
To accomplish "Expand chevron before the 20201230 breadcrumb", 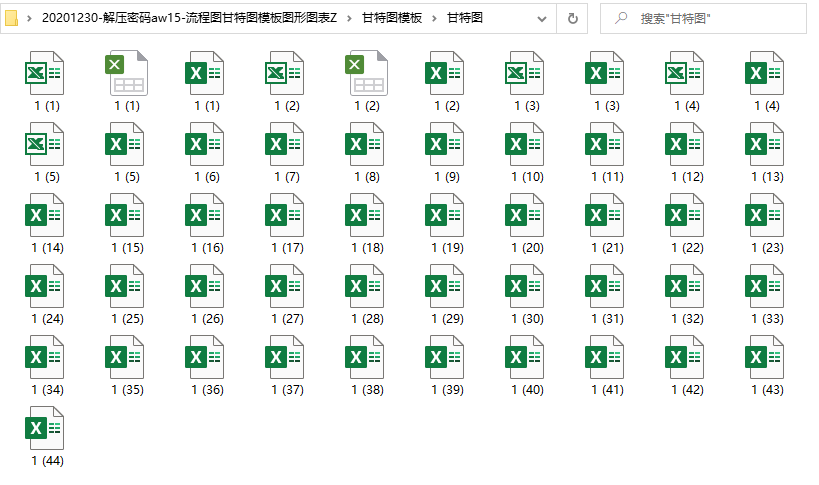I will (x=29, y=18).
